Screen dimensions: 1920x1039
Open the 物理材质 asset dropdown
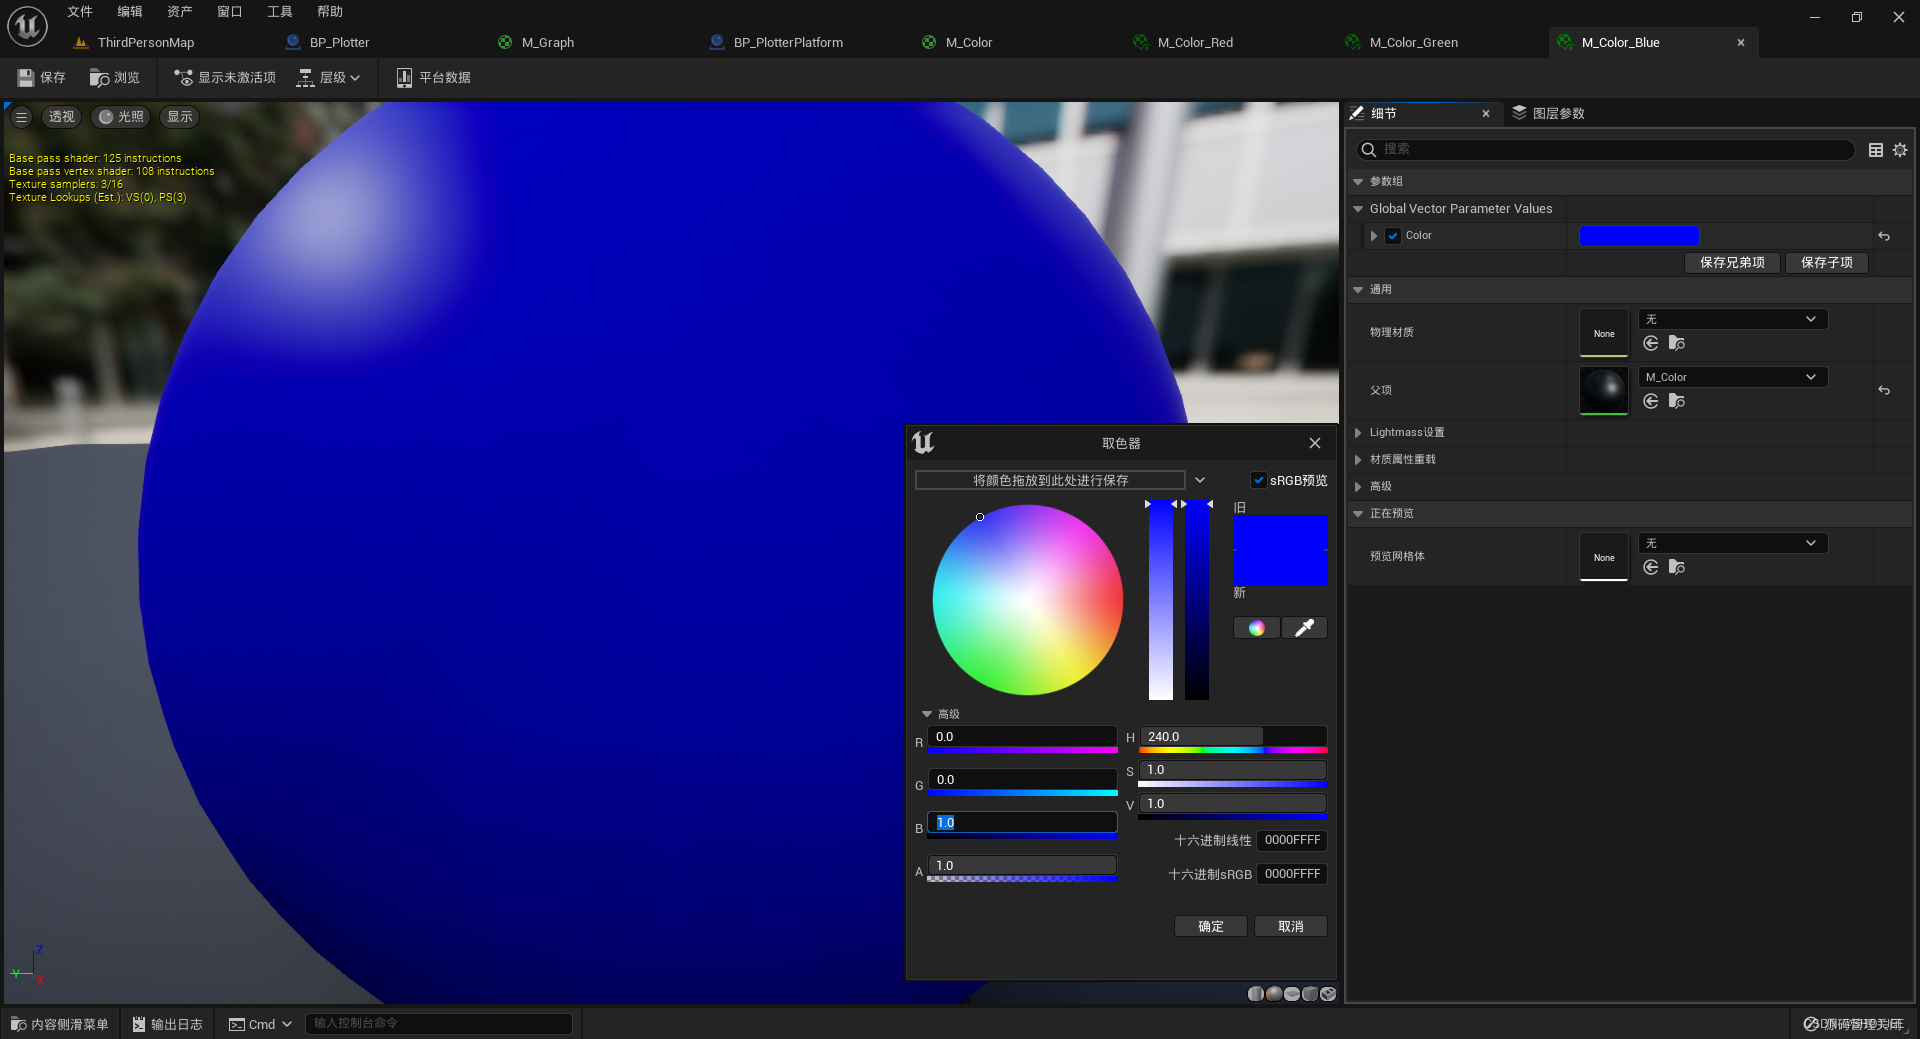pyautogui.click(x=1733, y=319)
